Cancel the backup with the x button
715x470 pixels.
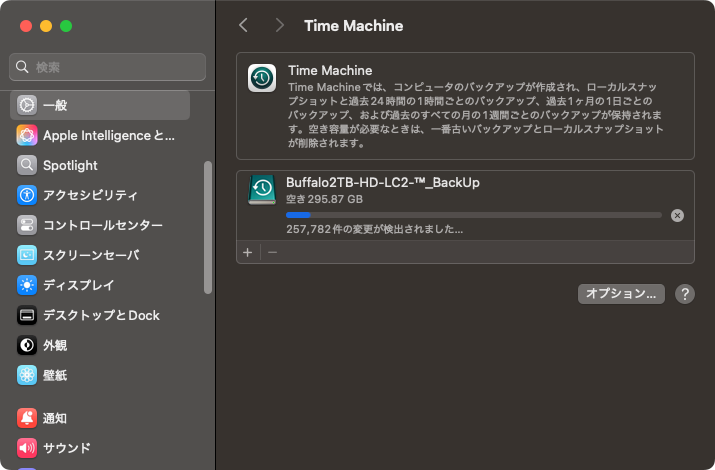click(x=677, y=215)
